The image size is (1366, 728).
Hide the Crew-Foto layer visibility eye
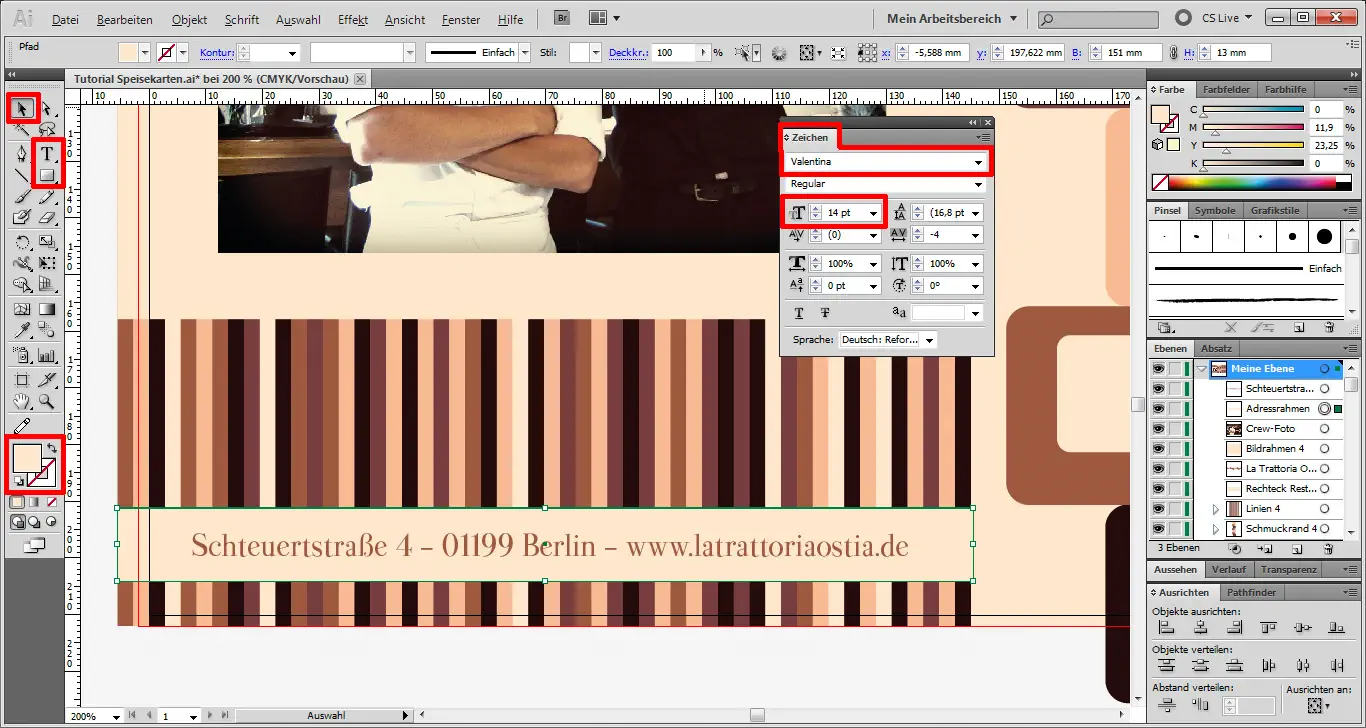tap(1157, 428)
